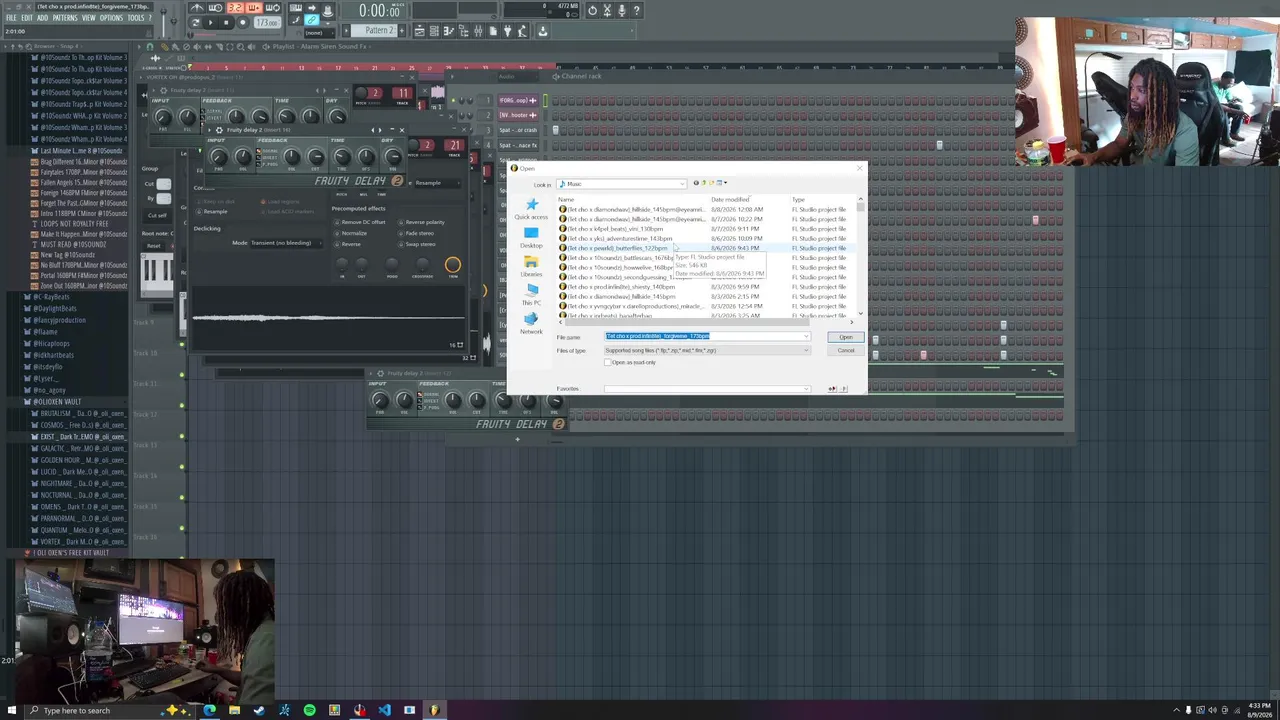Viewport: 1280px width, 720px height.
Task: Expand the @C-RayBeats browser folder
Action: tap(50, 297)
